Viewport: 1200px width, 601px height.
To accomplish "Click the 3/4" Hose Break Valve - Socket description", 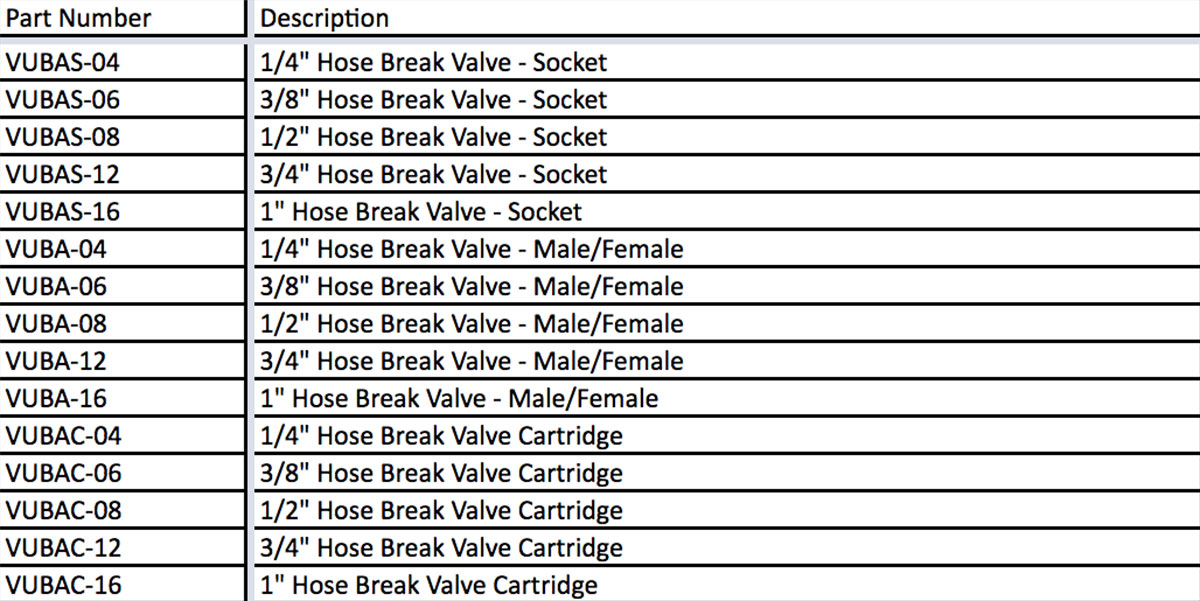I will 433,175.
